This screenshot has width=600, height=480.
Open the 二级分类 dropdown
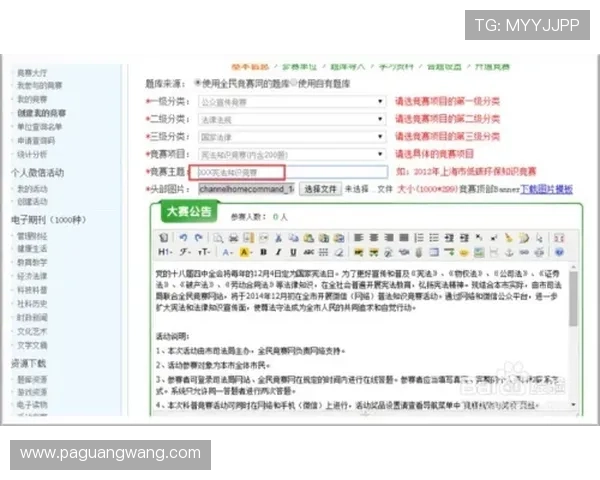pos(292,119)
